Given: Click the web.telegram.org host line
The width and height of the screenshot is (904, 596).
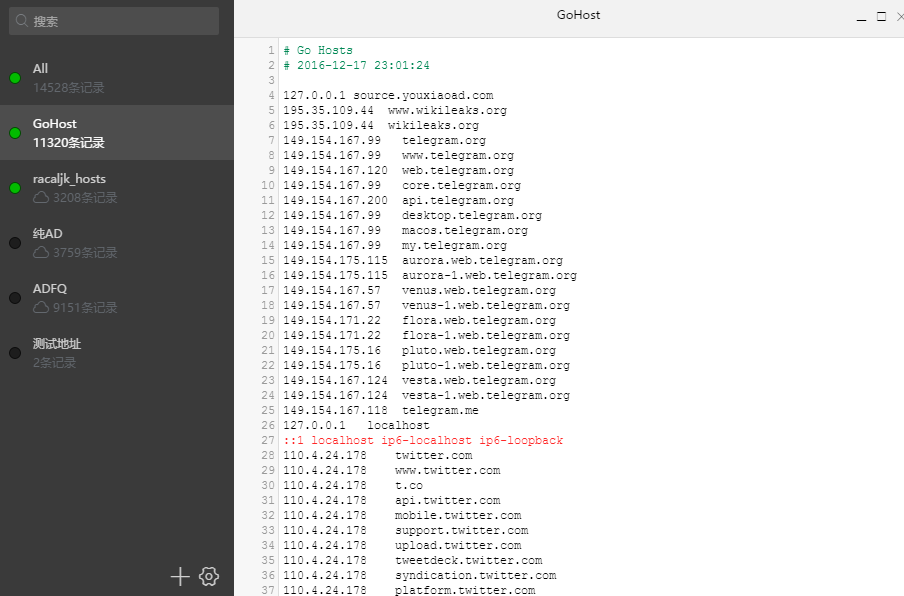Looking at the screenshot, I should (398, 170).
